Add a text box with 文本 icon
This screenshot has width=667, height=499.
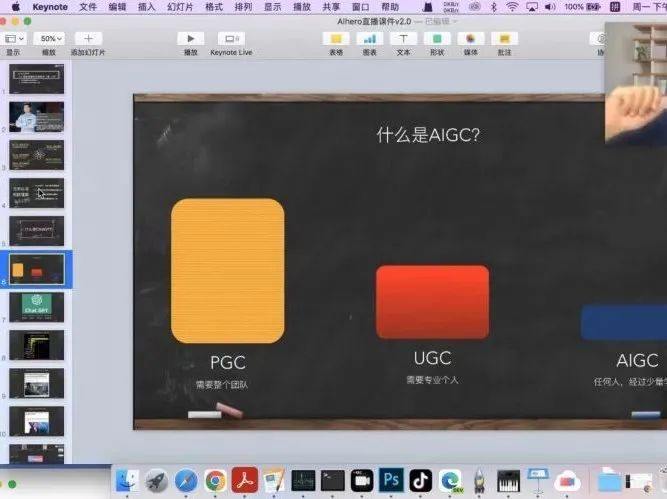pos(403,39)
